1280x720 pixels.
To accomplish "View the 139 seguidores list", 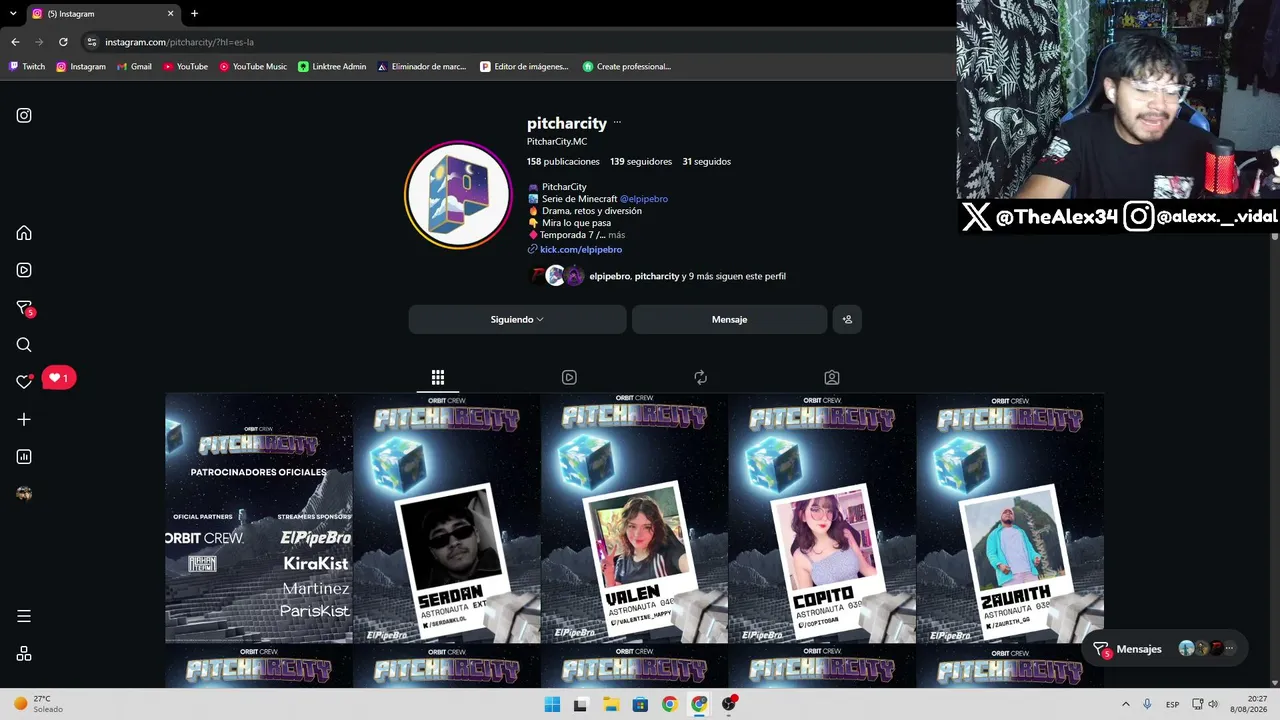I will click(x=641, y=161).
